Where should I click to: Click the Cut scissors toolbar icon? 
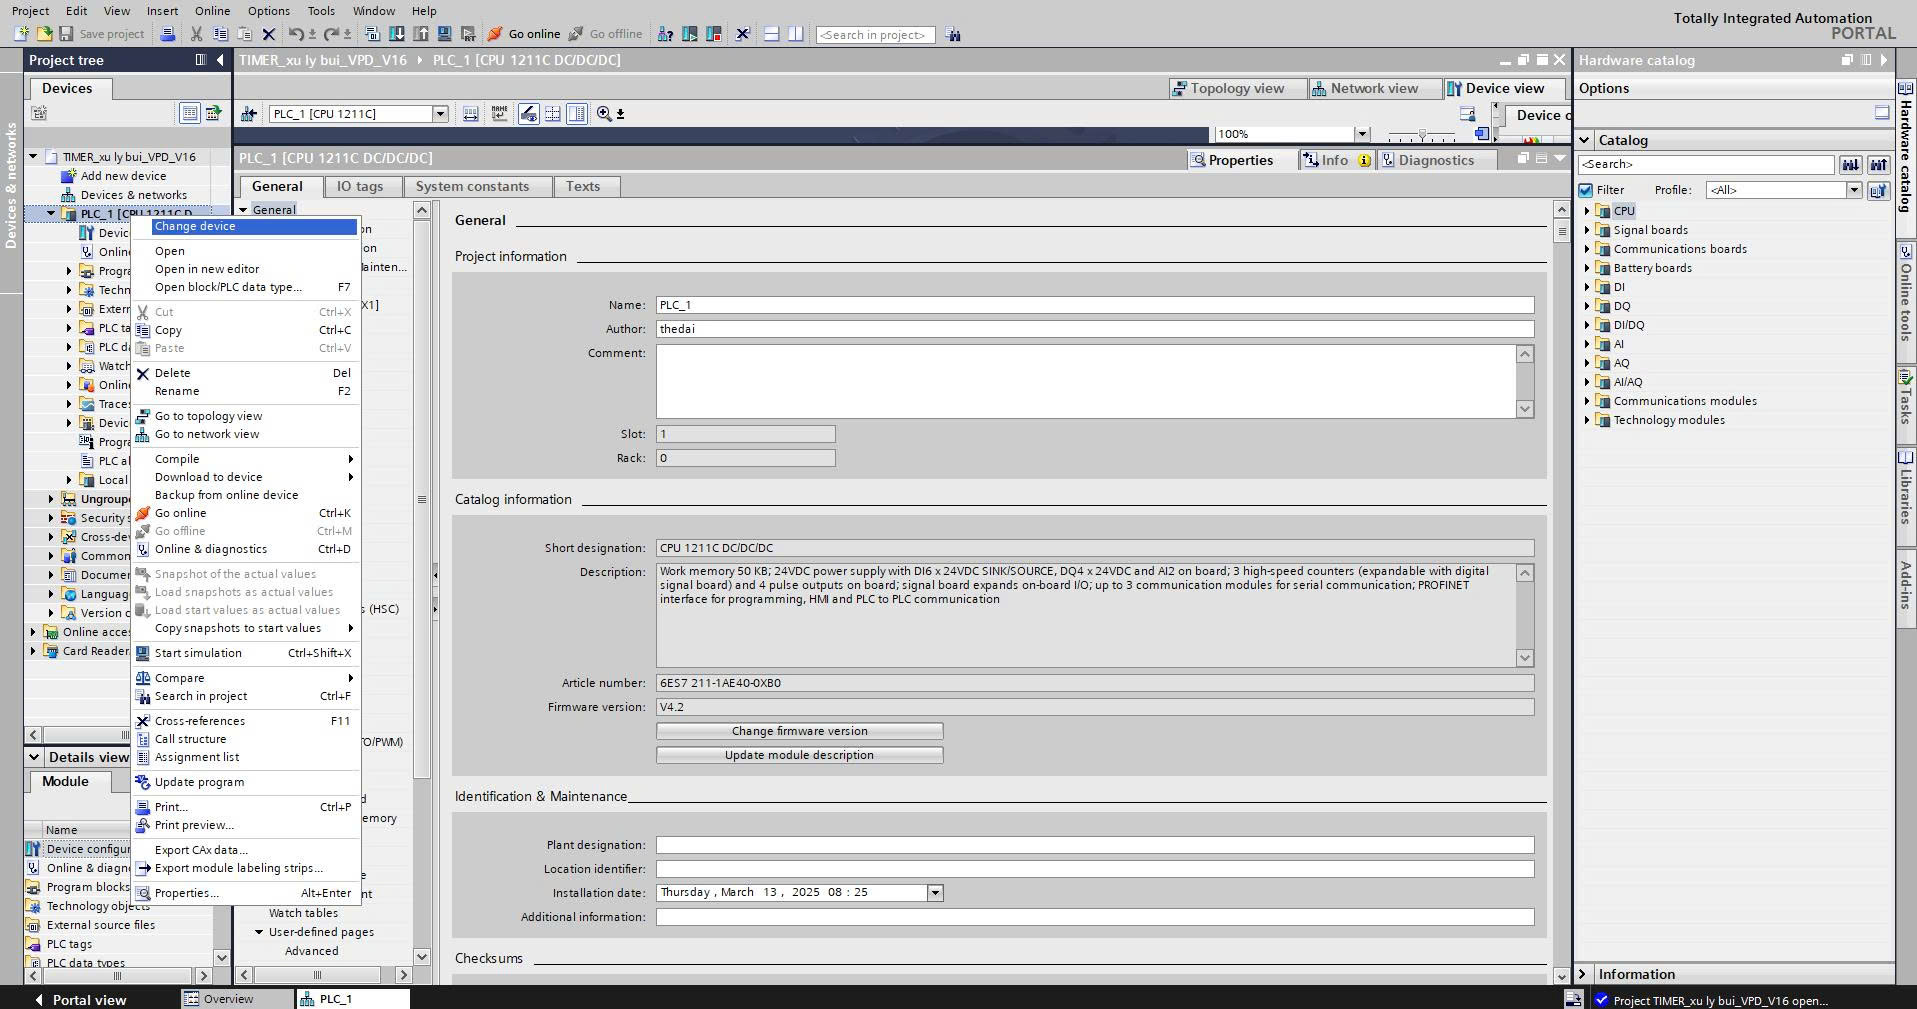196,34
